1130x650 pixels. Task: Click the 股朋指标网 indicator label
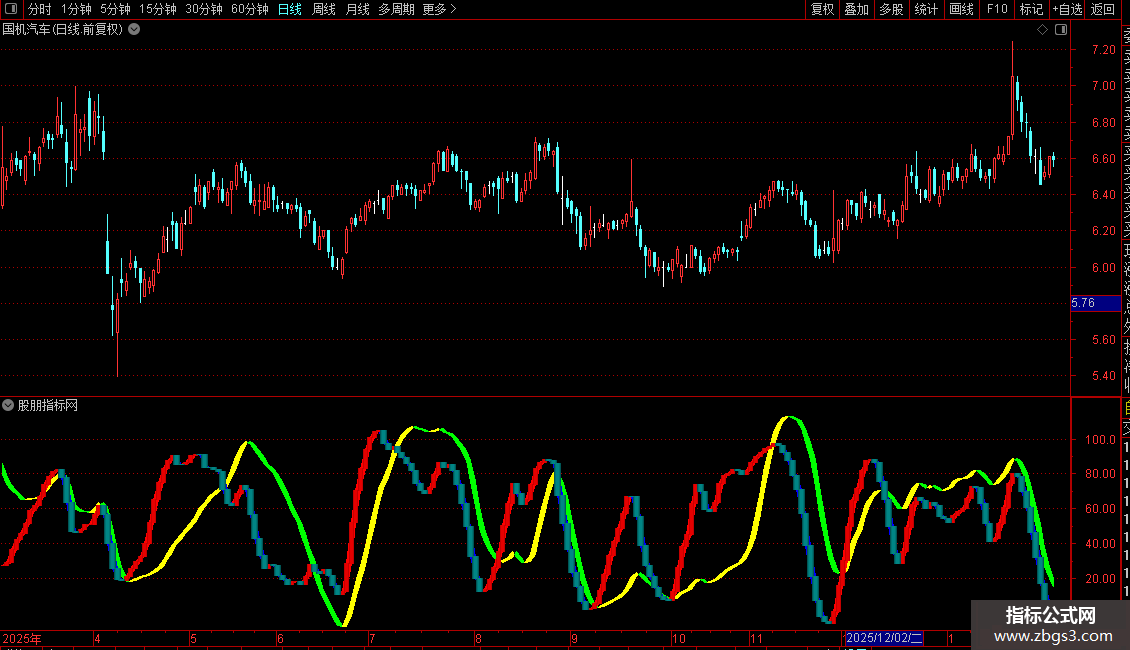click(48, 406)
